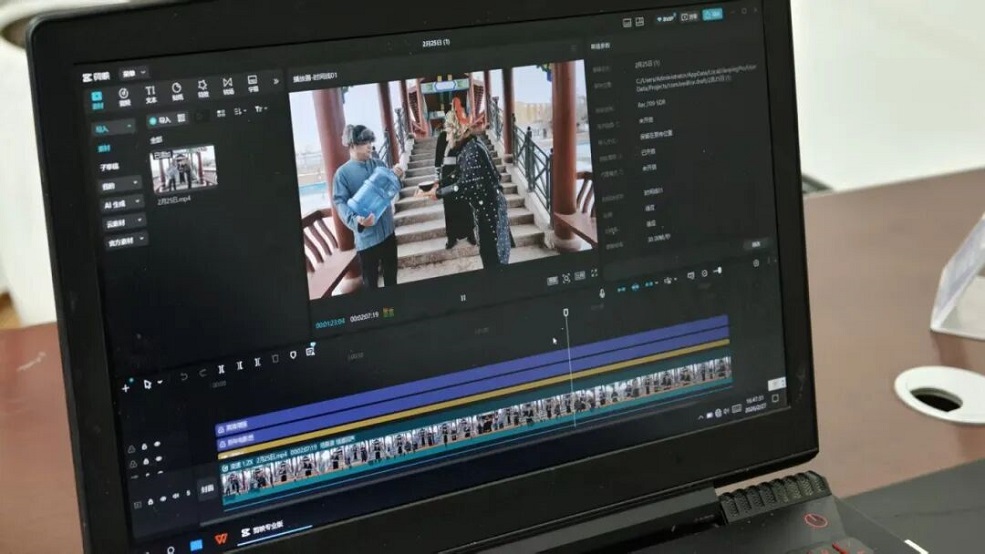This screenshot has width=985, height=554.
Task: Open the Transitions tab in the toolbar
Action: point(228,87)
